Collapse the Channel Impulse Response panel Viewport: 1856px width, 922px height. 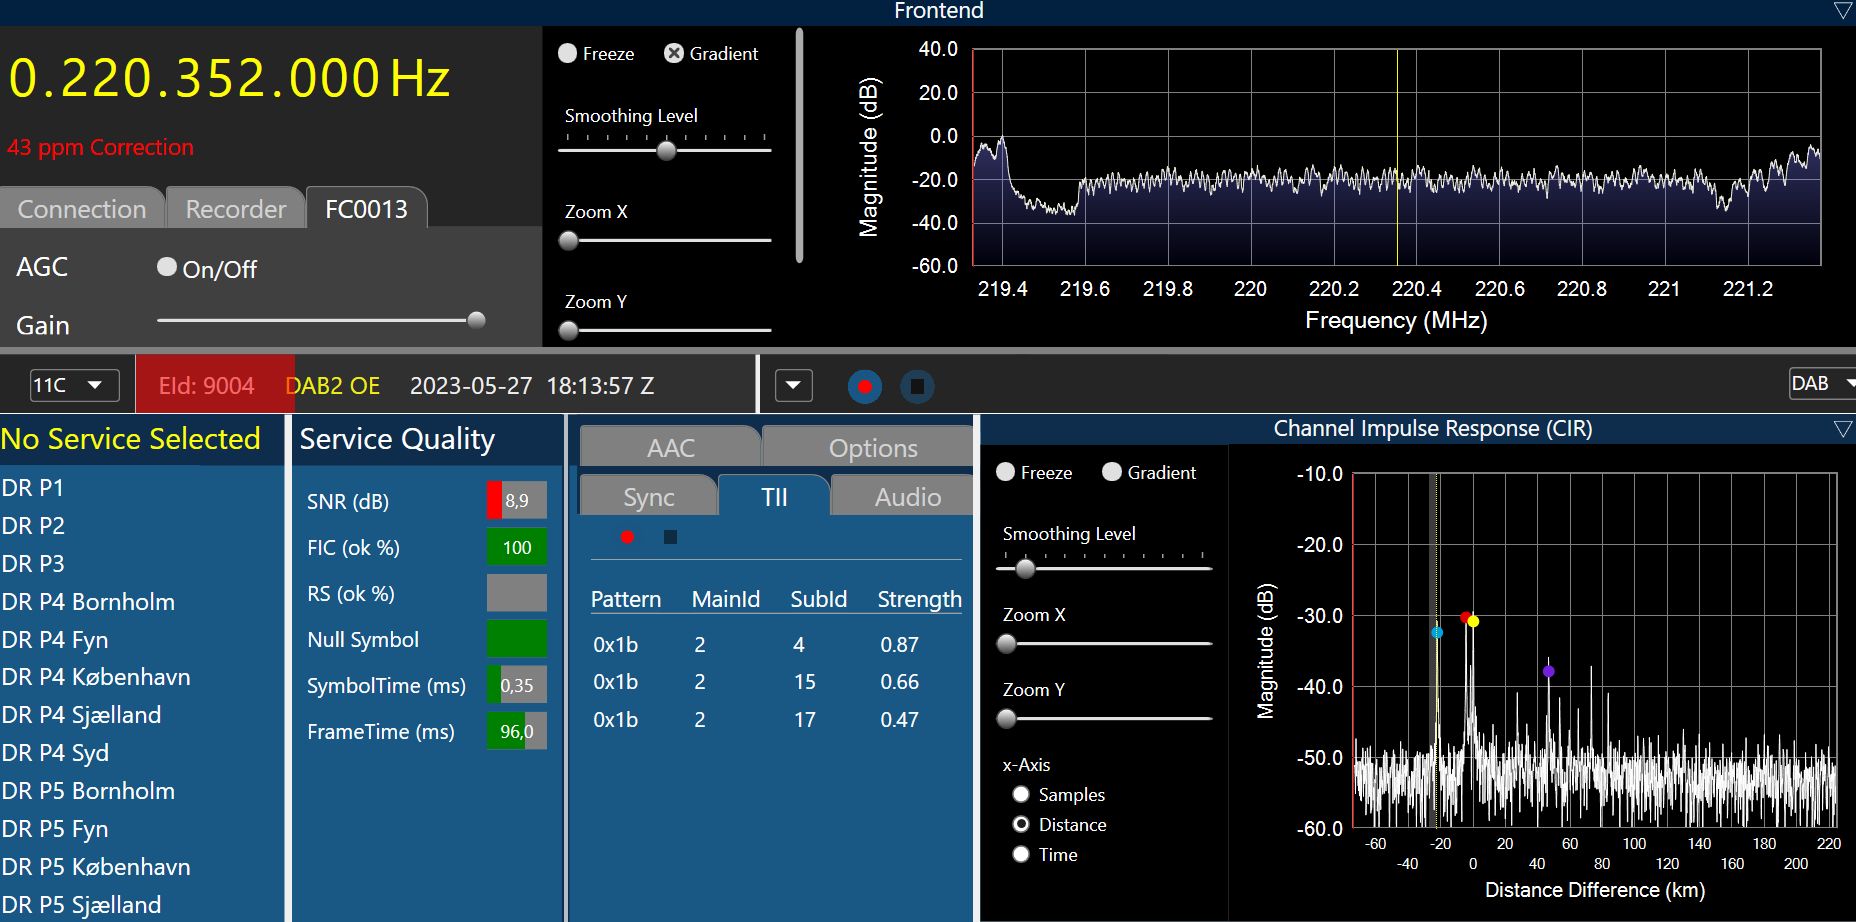[x=1842, y=429]
